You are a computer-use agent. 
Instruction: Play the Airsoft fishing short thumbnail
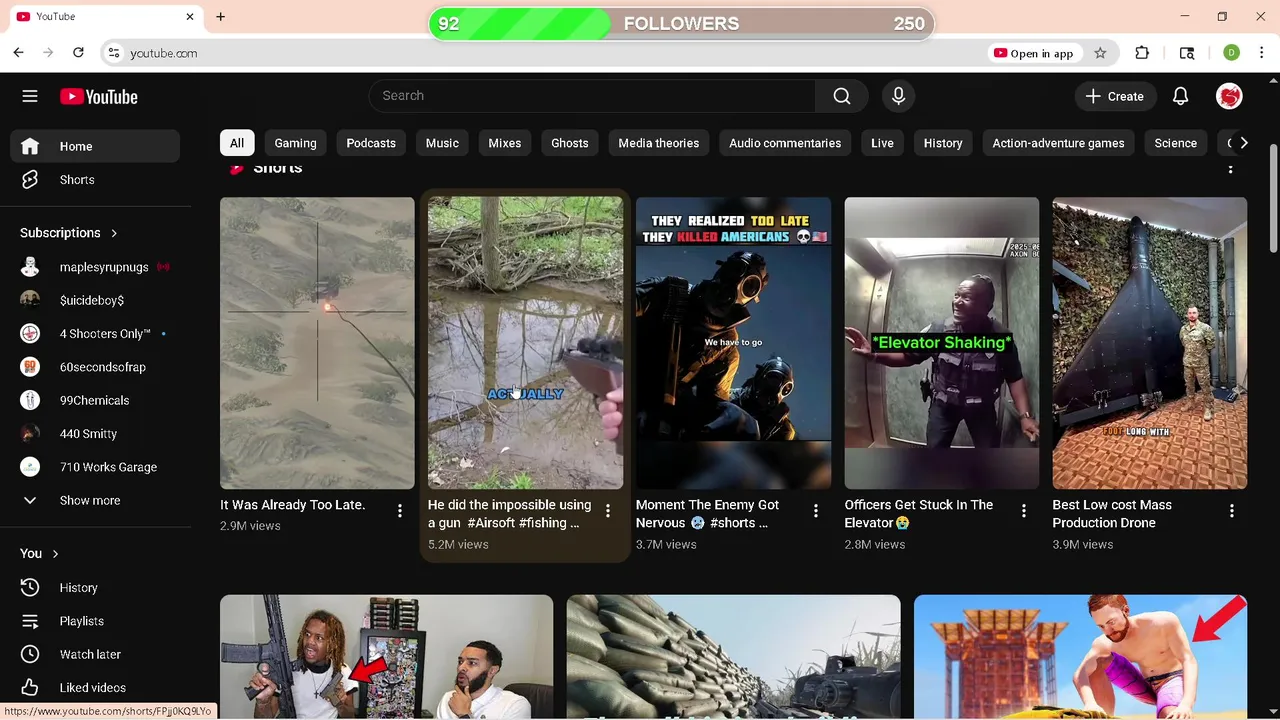[x=525, y=343]
